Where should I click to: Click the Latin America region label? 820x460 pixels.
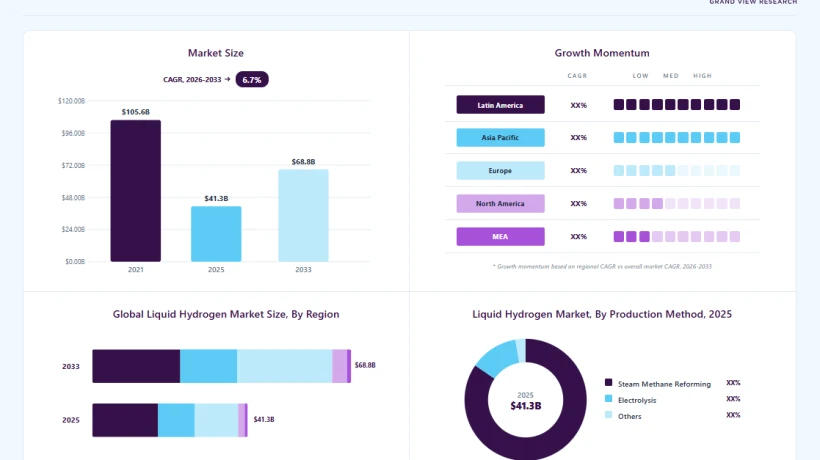tap(500, 105)
